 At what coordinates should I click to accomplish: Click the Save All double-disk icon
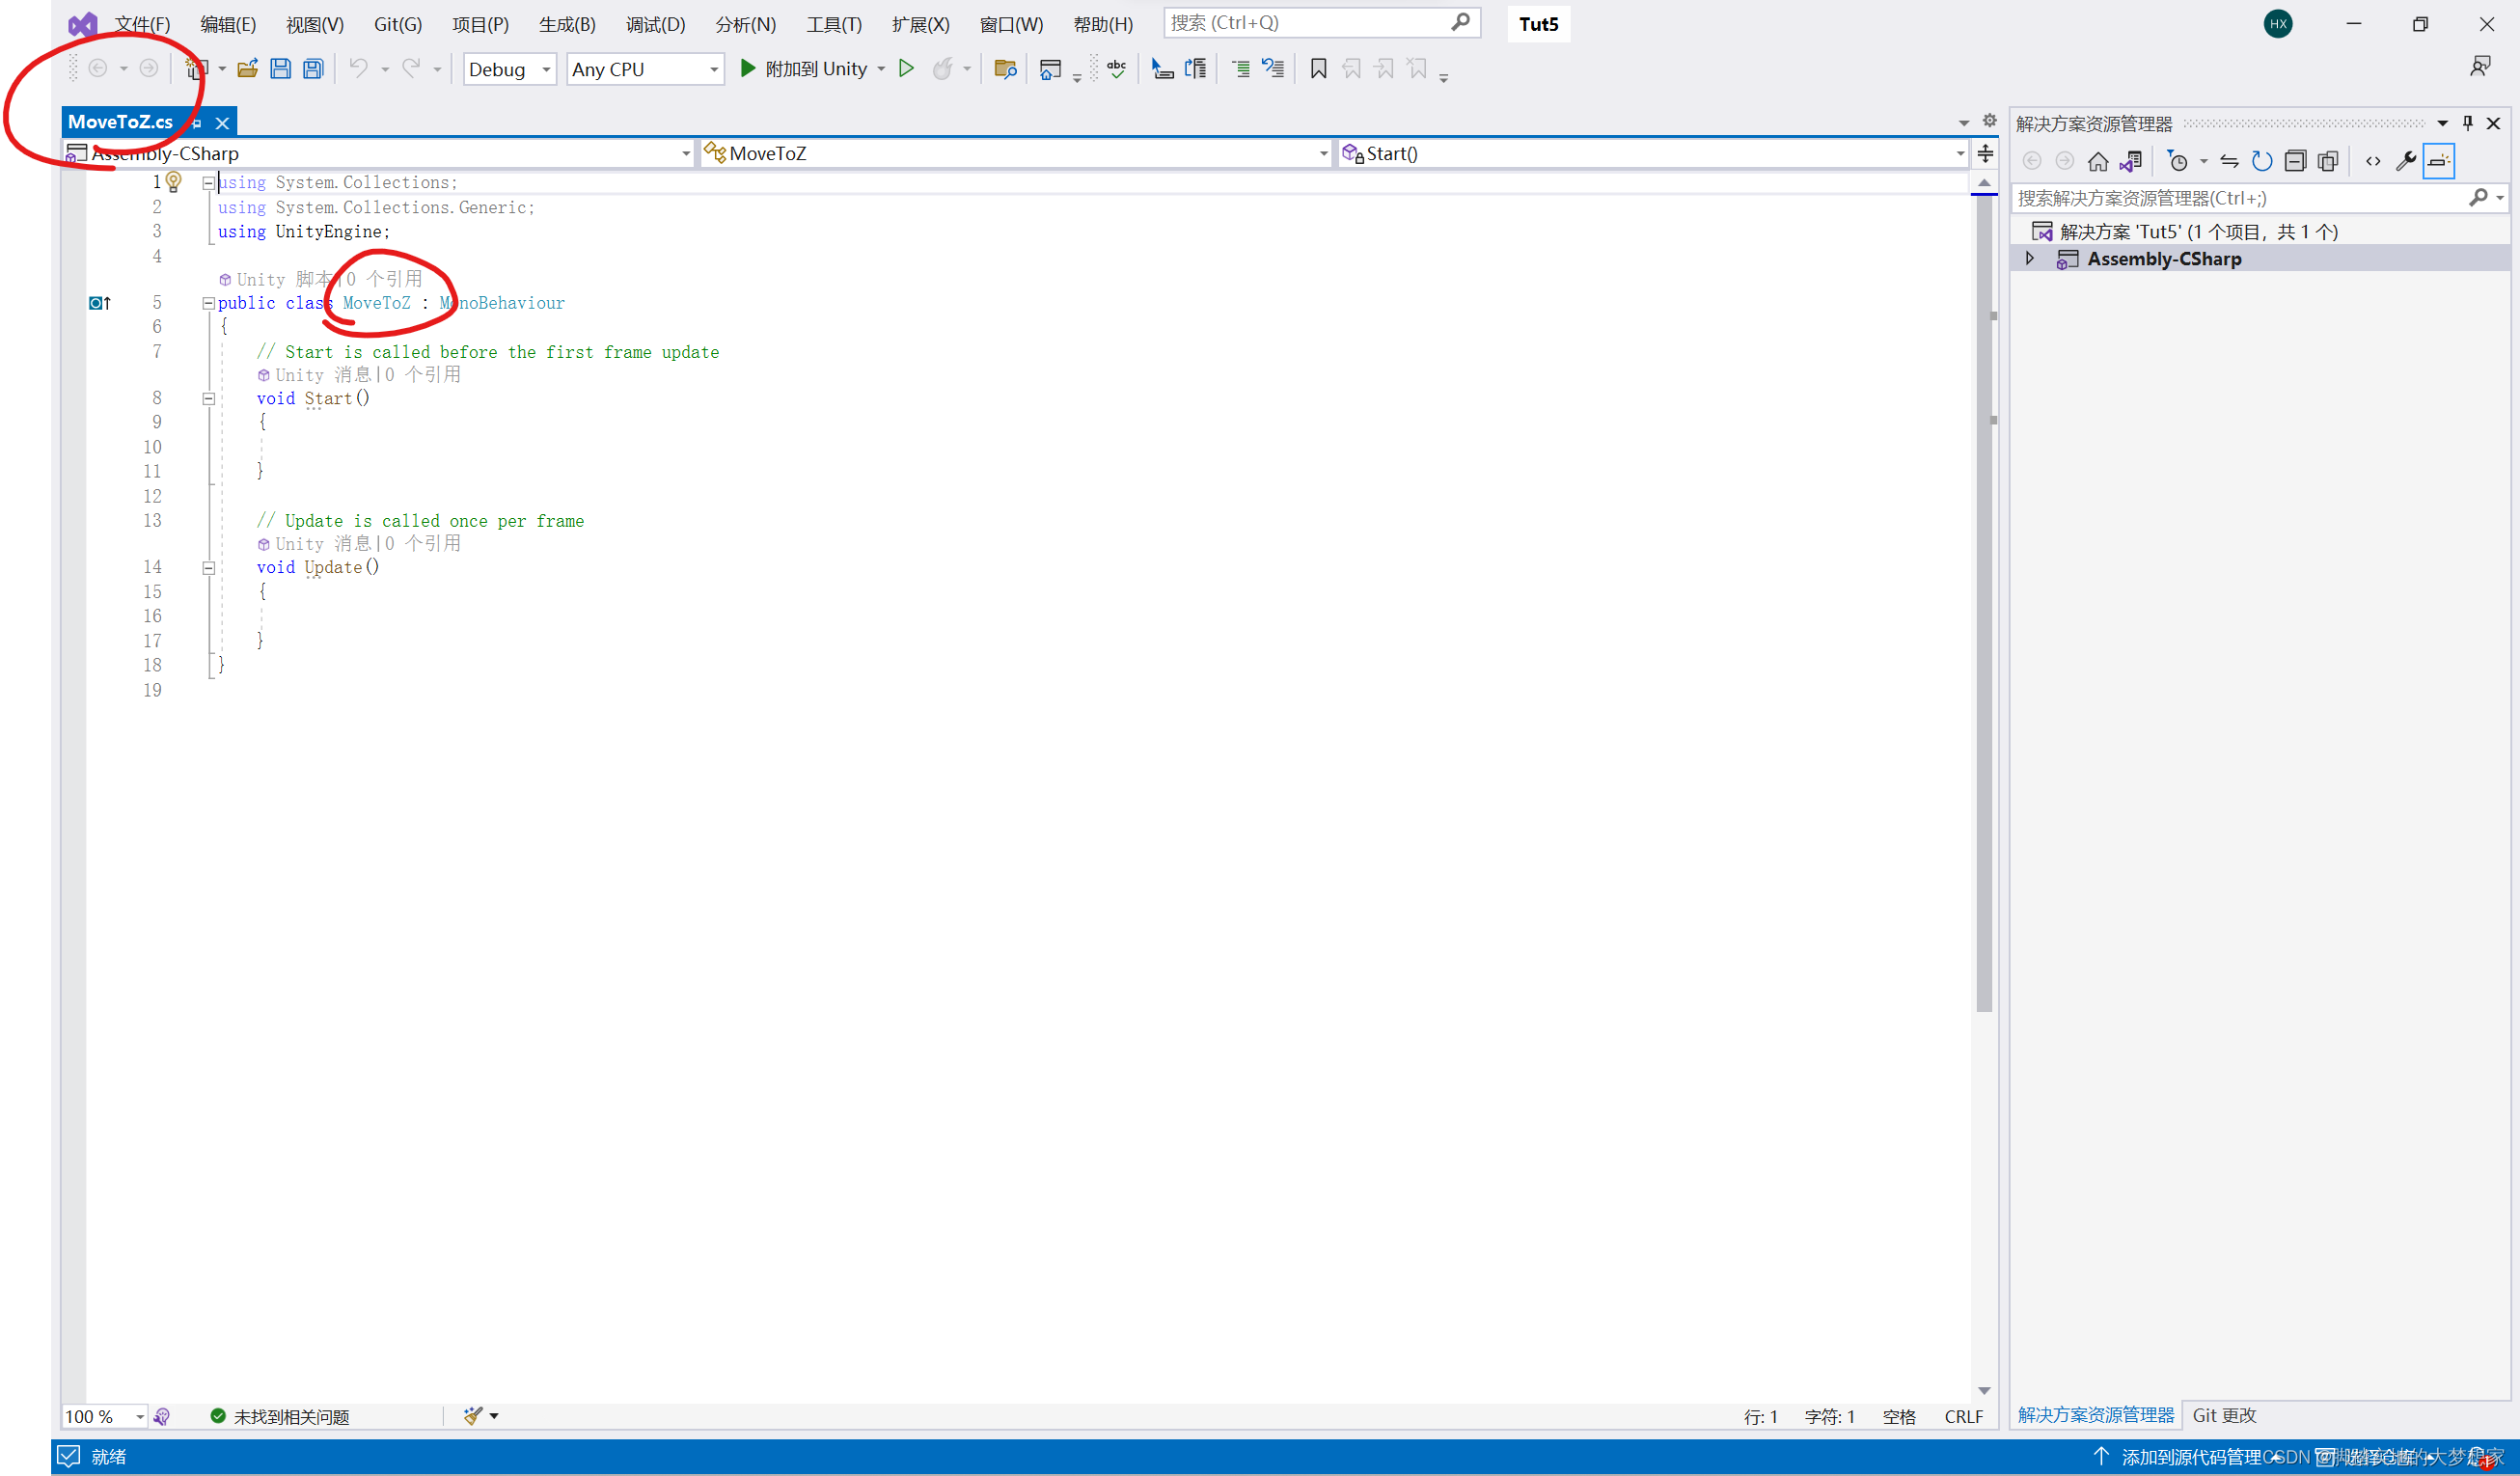[x=314, y=69]
